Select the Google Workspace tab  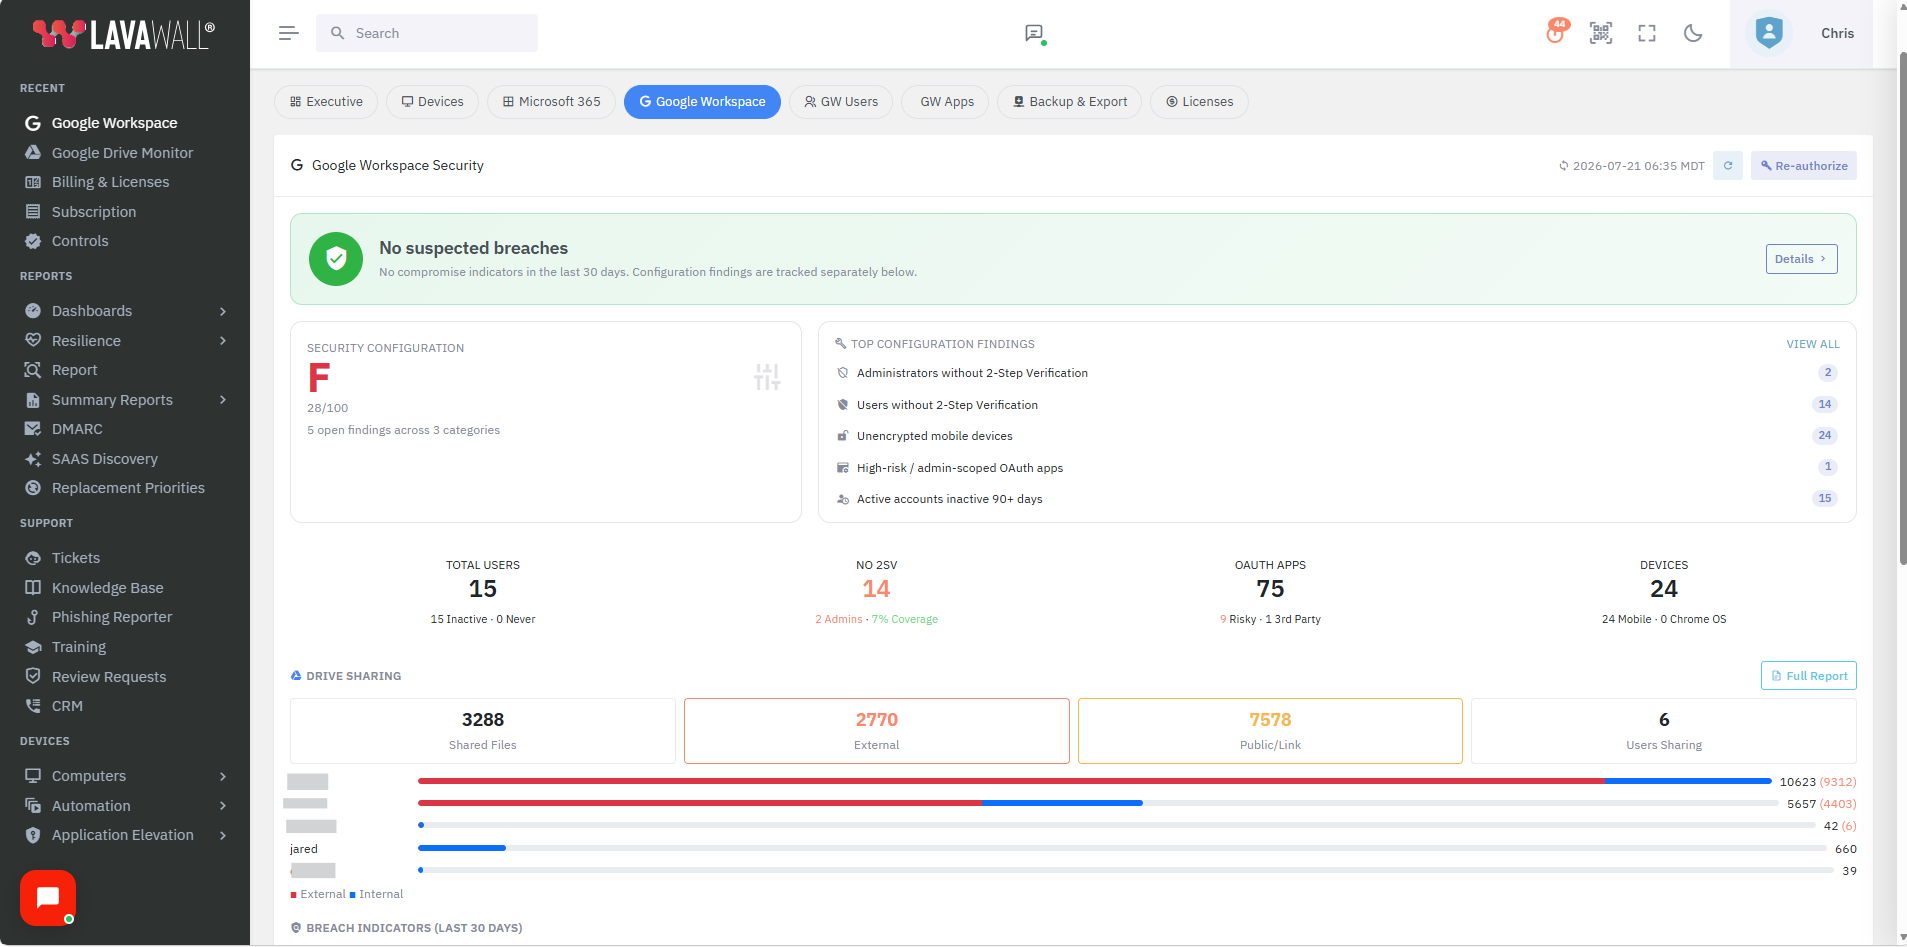702,102
